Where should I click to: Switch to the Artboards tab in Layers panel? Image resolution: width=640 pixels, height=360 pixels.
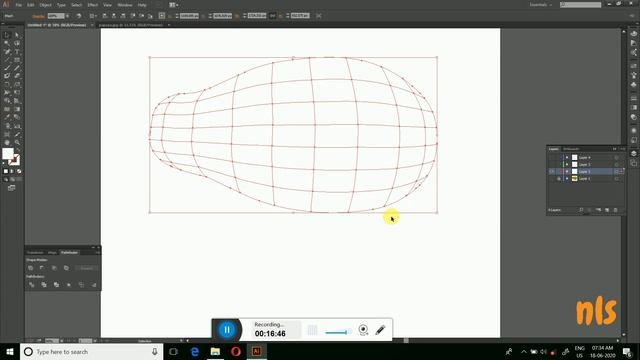[x=571, y=149]
